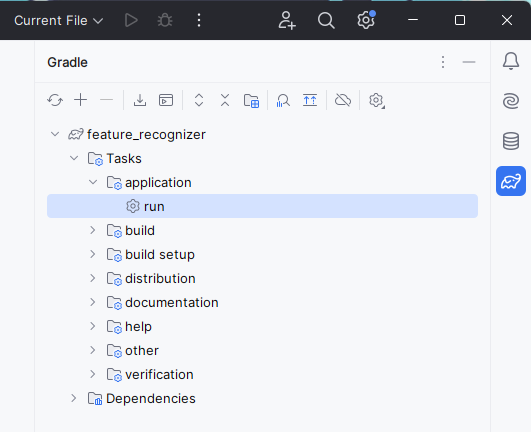This screenshot has height=432, width=531.
Task: Open Gradle panel options three-dot menu
Action: 443,62
